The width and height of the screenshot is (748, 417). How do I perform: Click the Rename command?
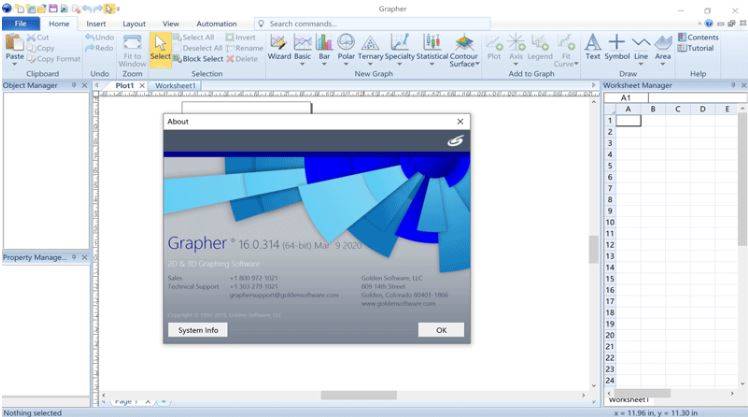click(245, 48)
